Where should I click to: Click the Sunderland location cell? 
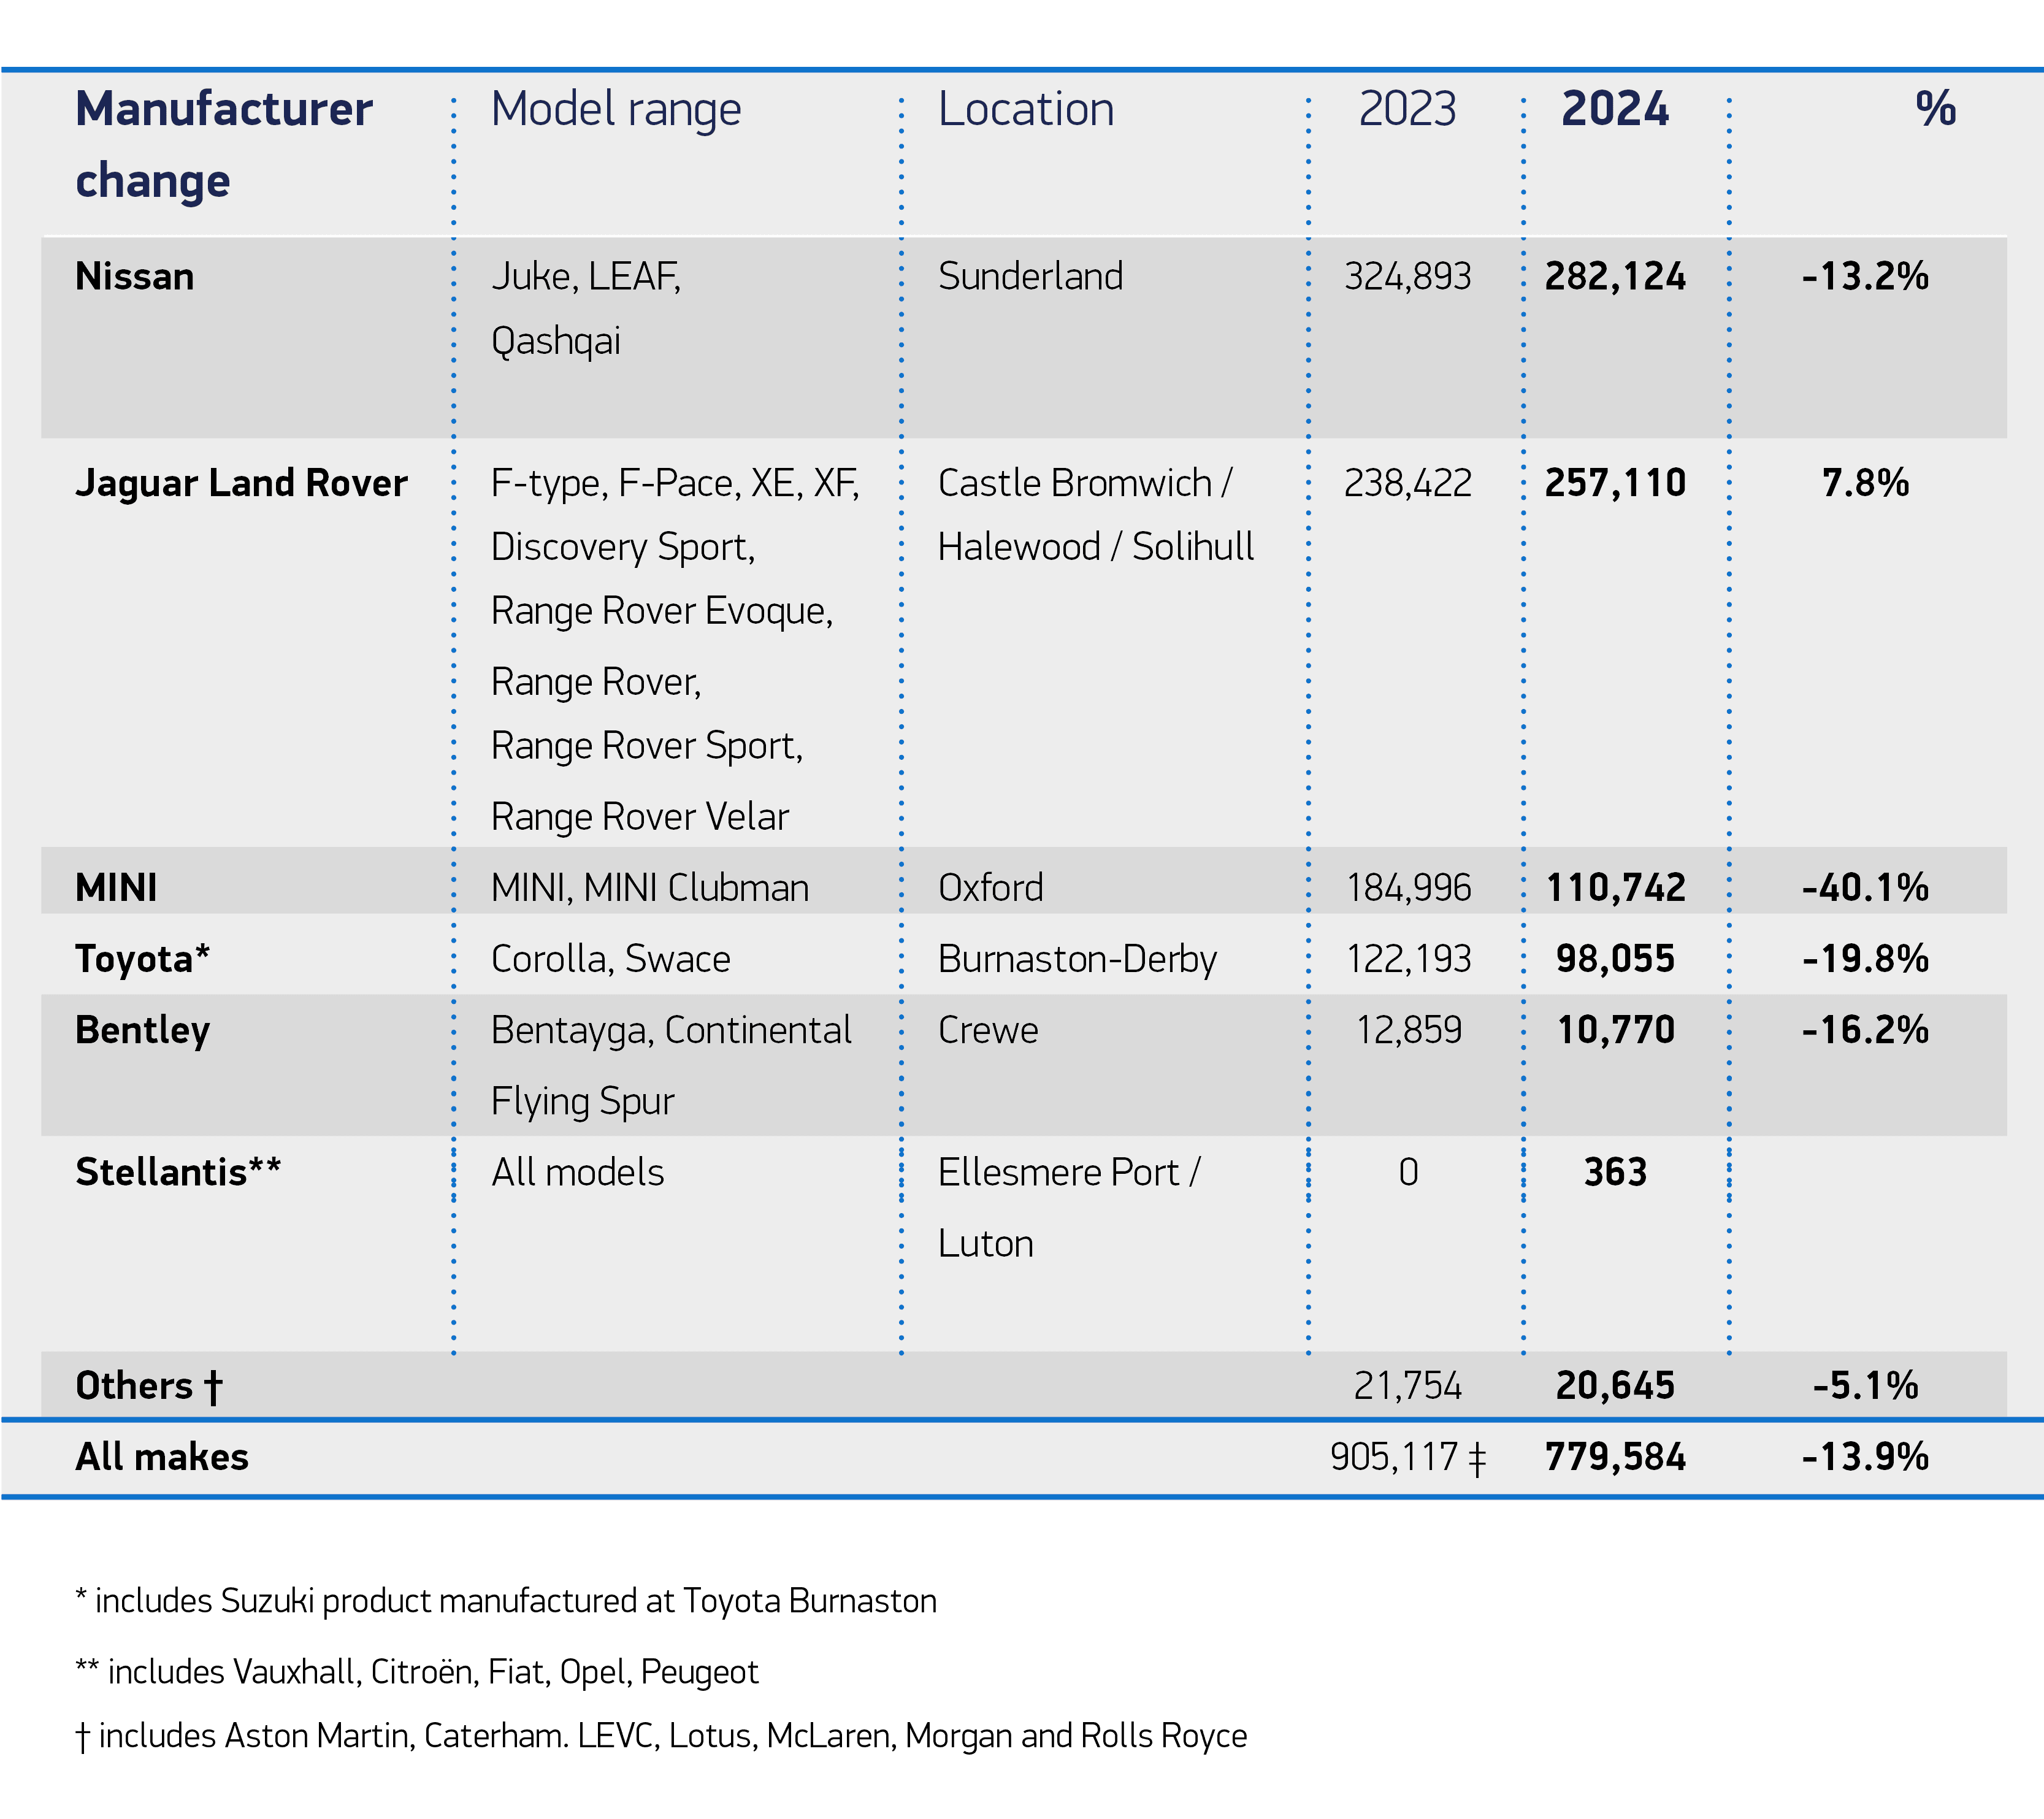click(1030, 276)
